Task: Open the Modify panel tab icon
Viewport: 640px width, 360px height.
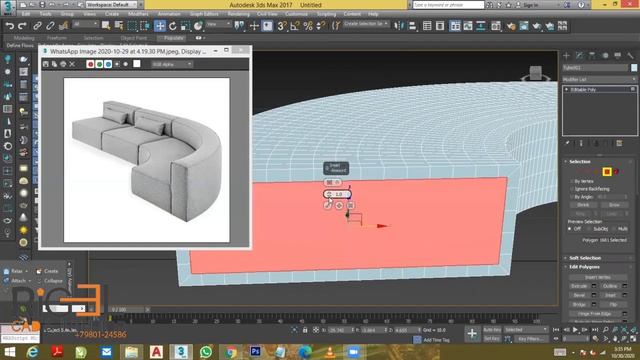Action: pos(579,56)
